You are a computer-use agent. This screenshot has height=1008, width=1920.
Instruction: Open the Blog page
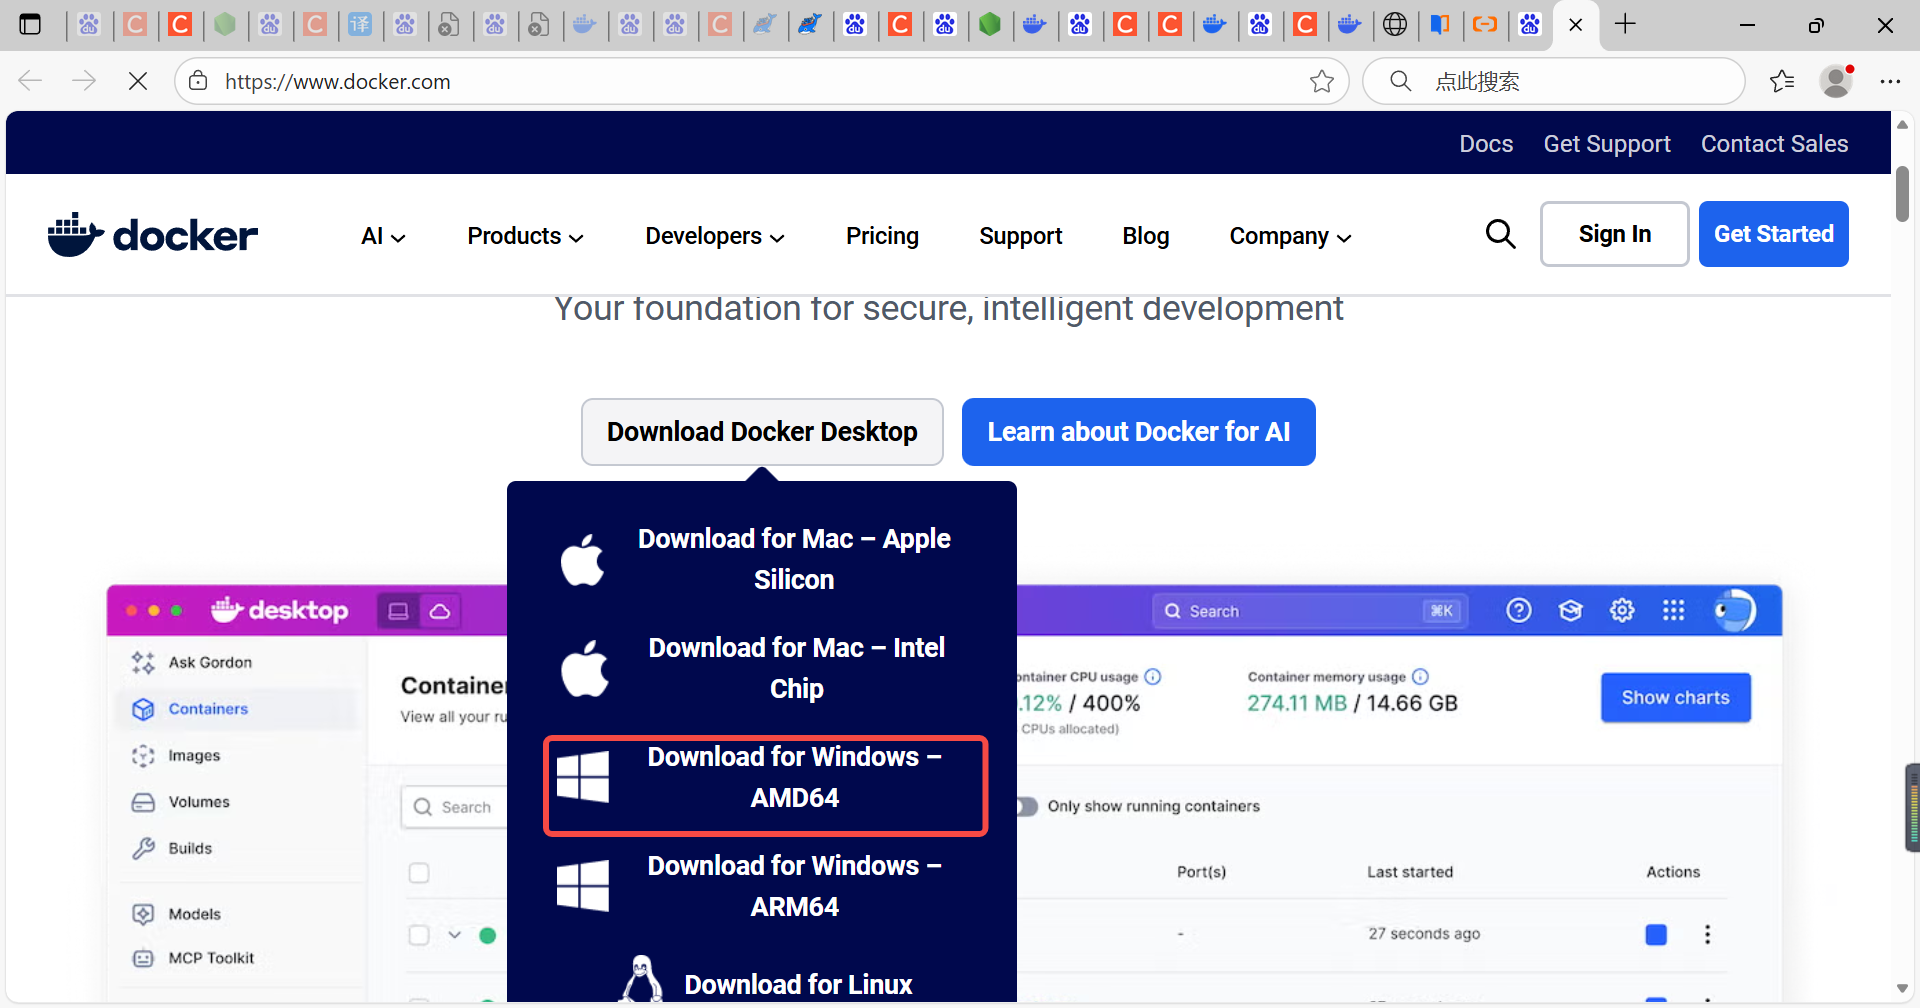click(1145, 236)
